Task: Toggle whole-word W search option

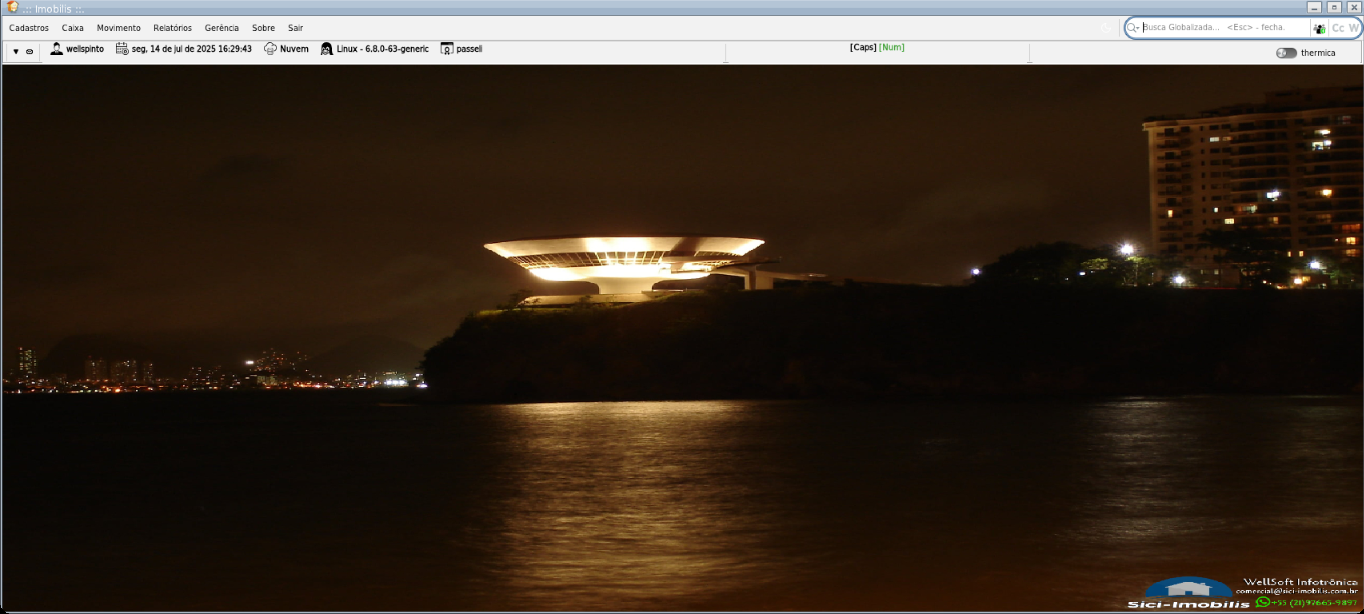Action: (1354, 28)
